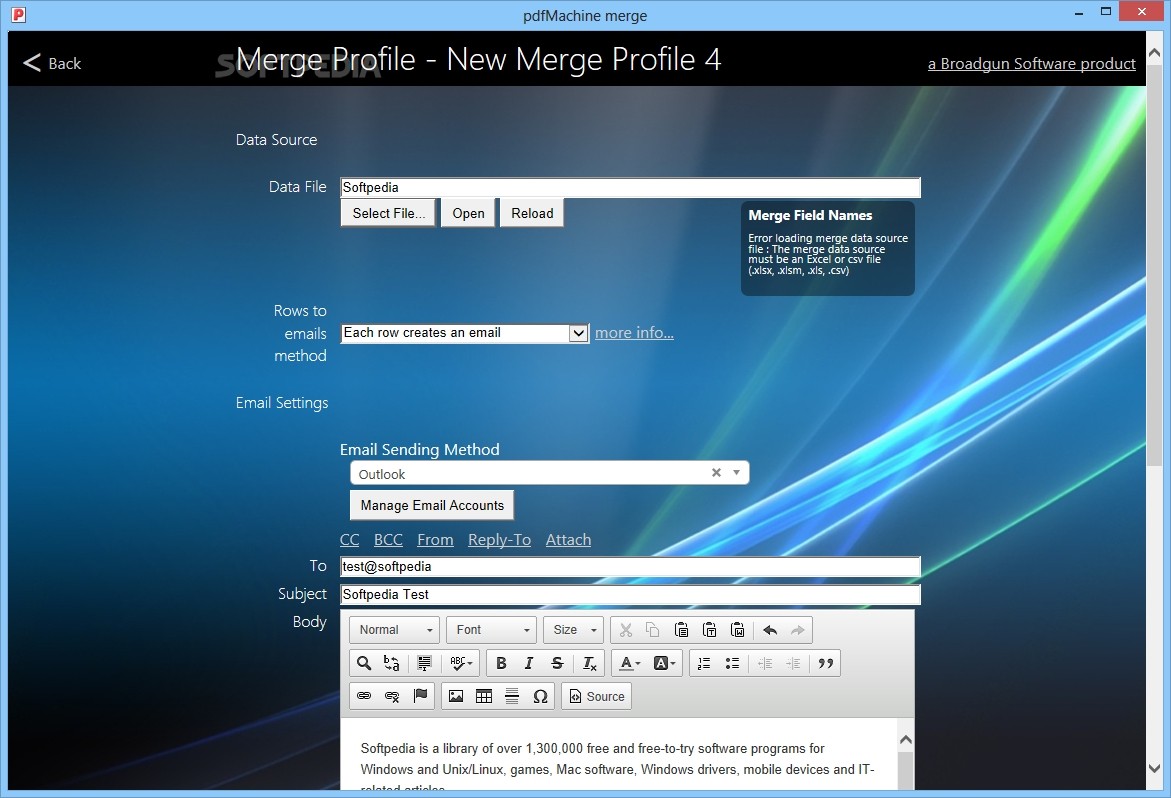Insert a bulleted list
Image resolution: width=1171 pixels, height=798 pixels.
click(x=733, y=663)
